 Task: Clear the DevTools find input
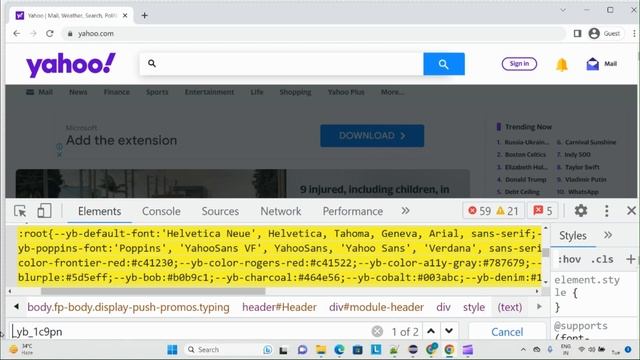pos(377,331)
